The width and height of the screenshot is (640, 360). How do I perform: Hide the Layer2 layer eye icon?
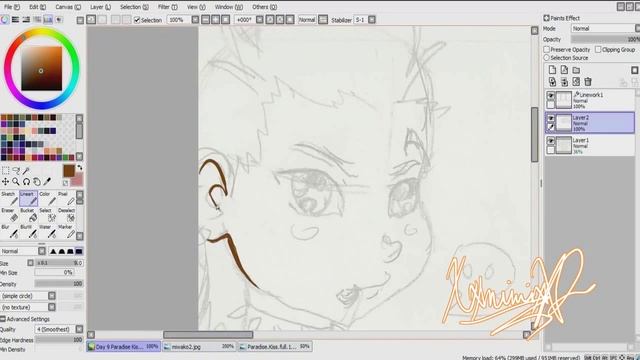[x=551, y=118]
